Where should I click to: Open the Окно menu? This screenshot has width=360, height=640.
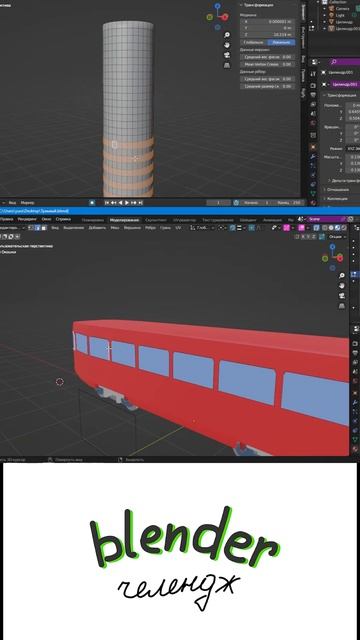46,219
